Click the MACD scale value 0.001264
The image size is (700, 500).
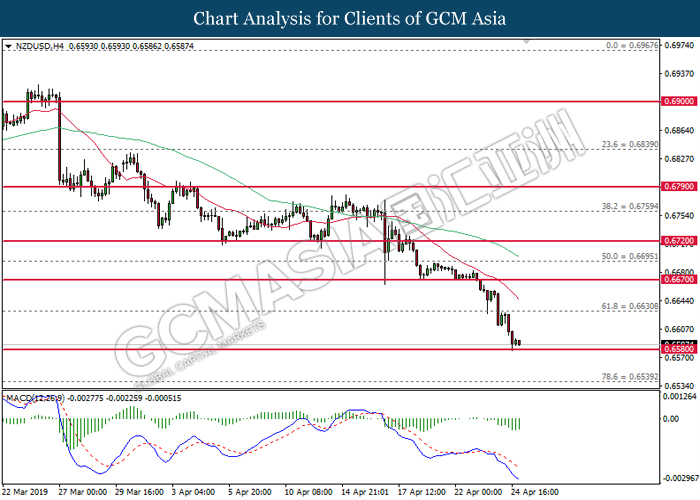pos(679,396)
